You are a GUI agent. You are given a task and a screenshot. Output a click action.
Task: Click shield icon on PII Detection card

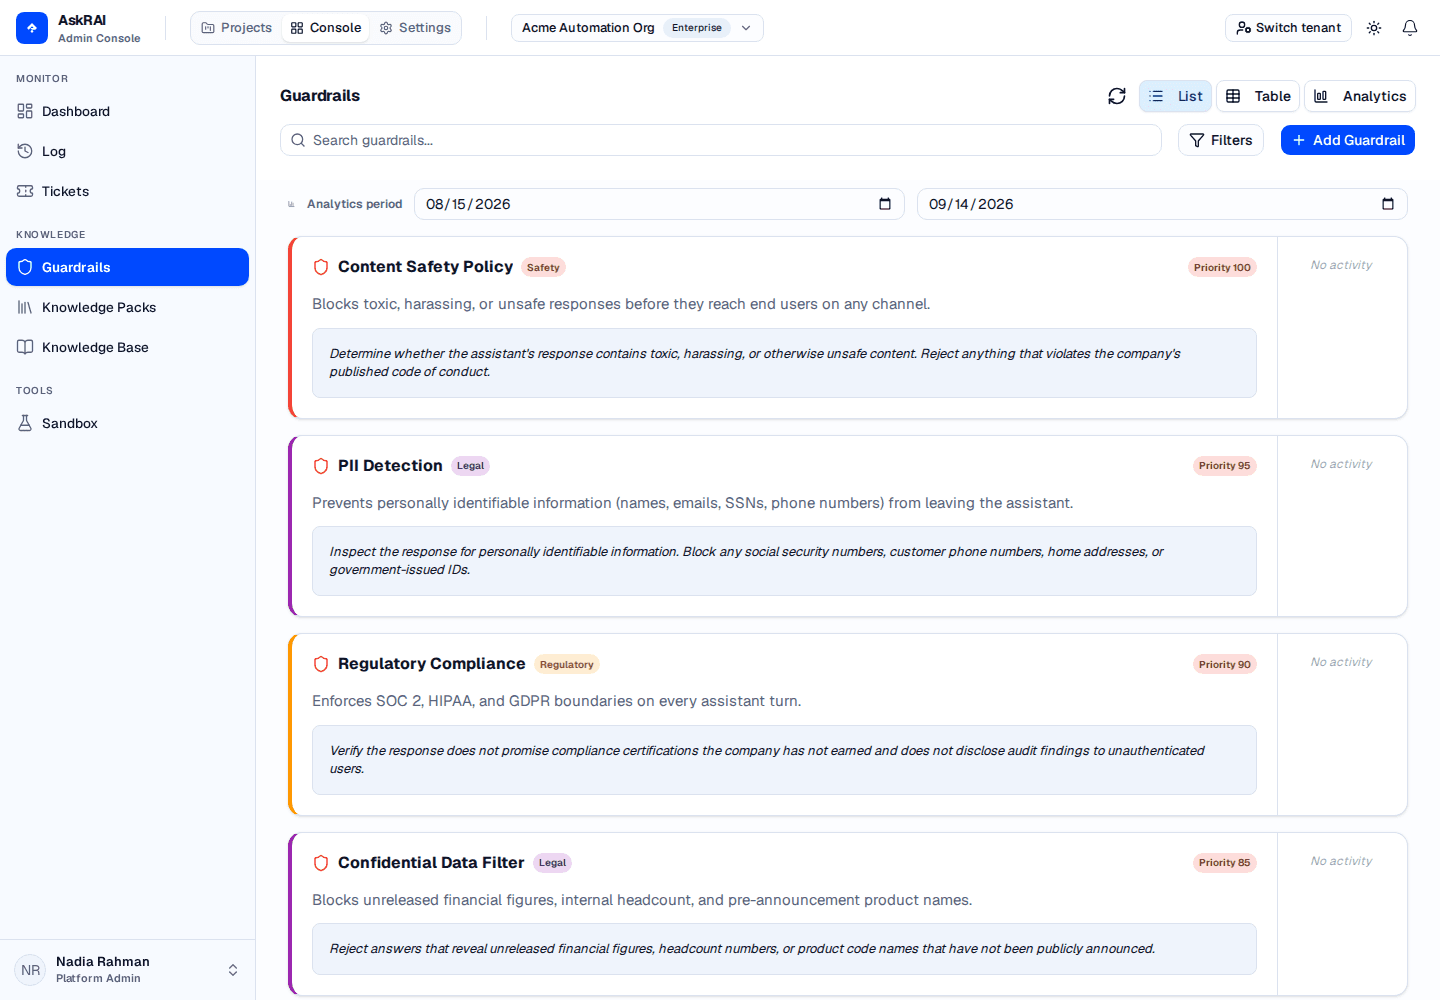[321, 466]
